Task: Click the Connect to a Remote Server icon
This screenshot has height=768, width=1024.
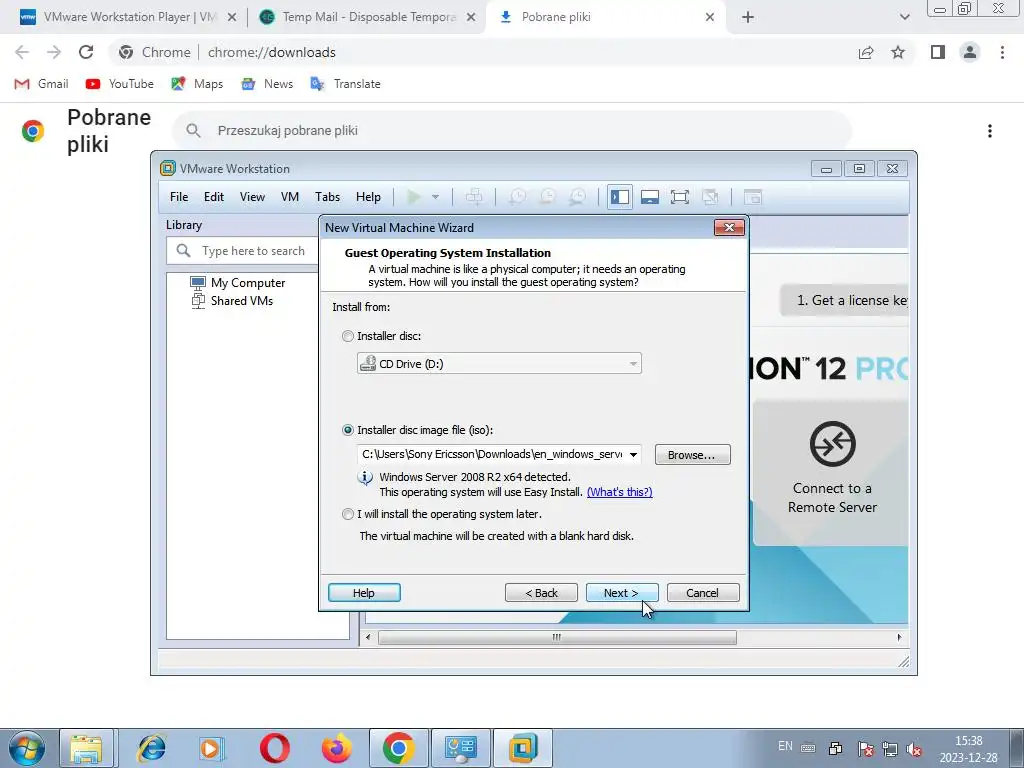Action: tap(833, 444)
